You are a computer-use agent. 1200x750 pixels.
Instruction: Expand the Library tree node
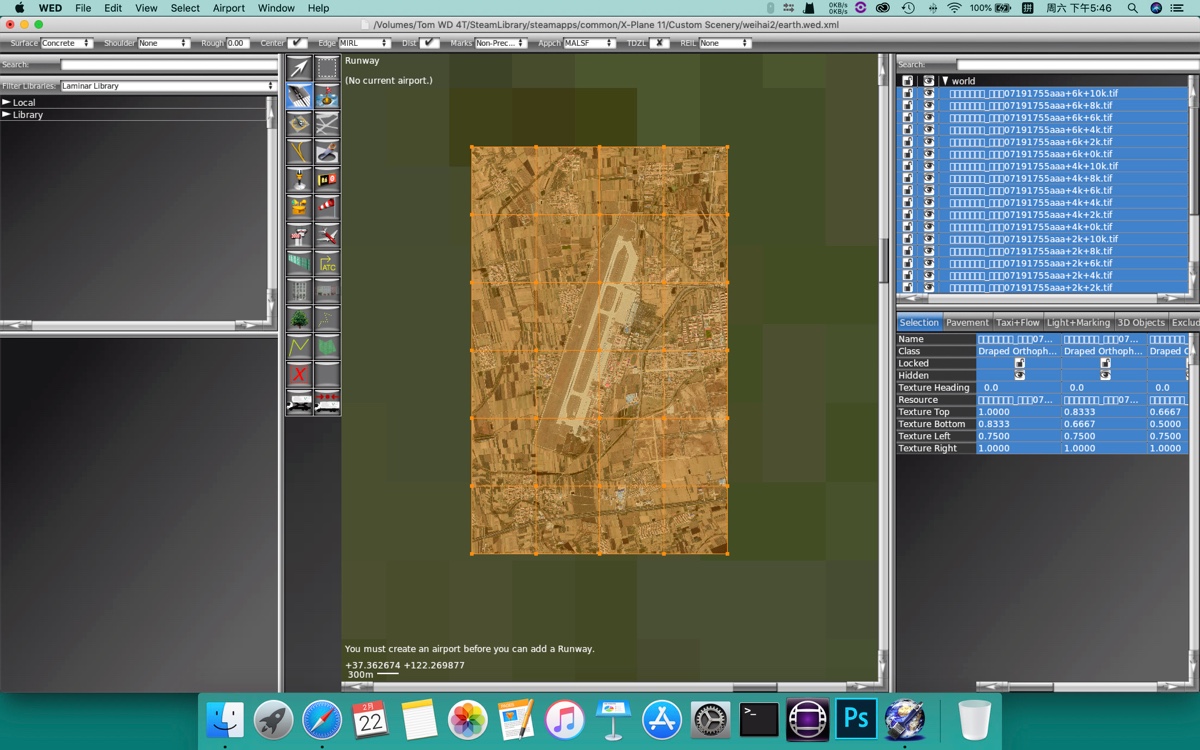point(7,115)
